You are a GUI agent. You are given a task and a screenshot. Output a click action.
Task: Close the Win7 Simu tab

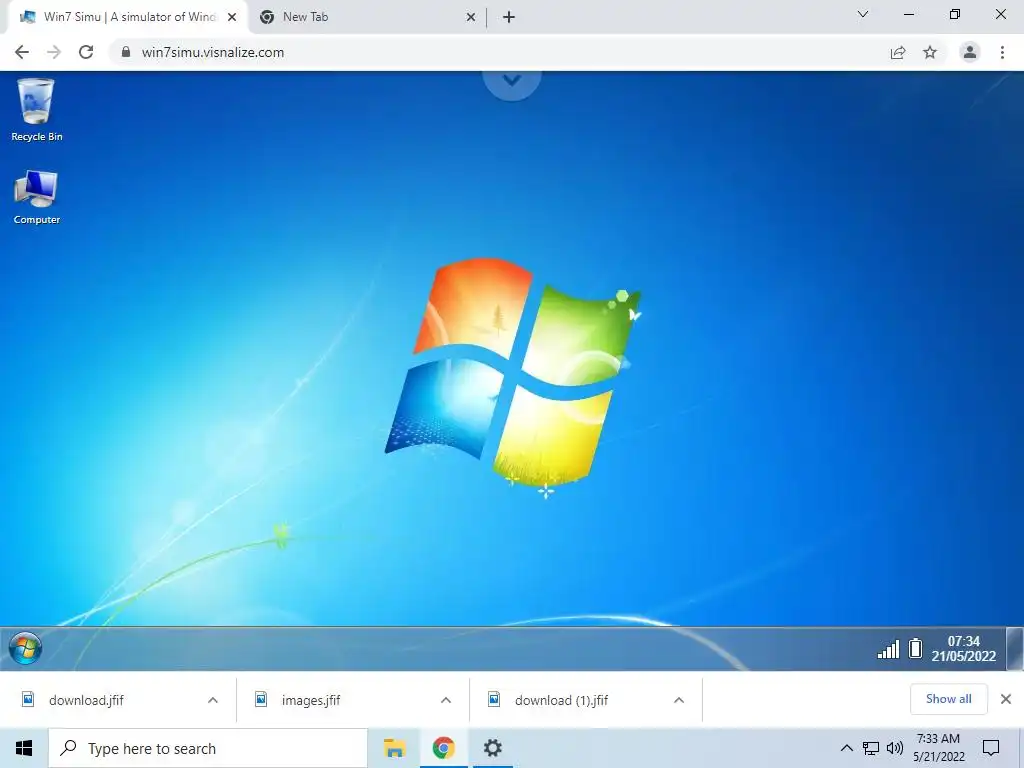pos(232,17)
